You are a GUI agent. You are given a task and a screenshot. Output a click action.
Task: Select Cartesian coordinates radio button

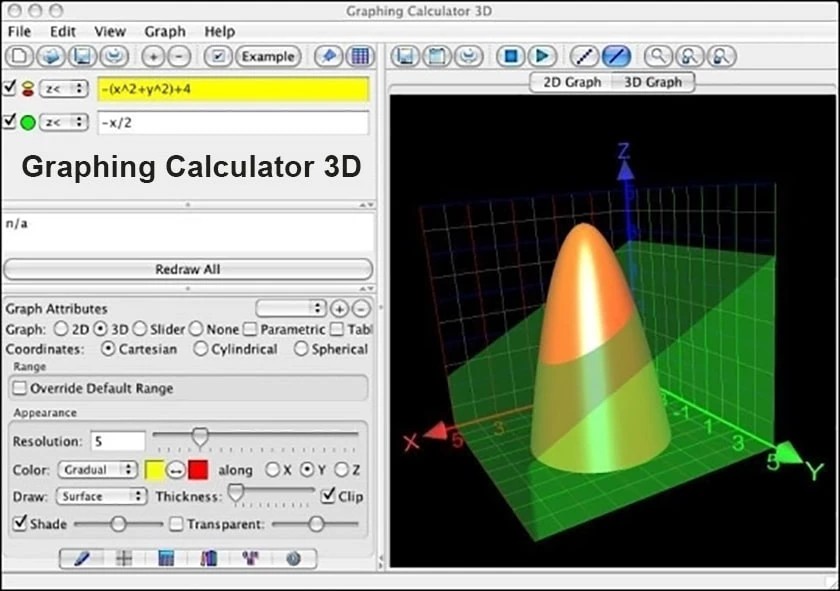pos(108,349)
